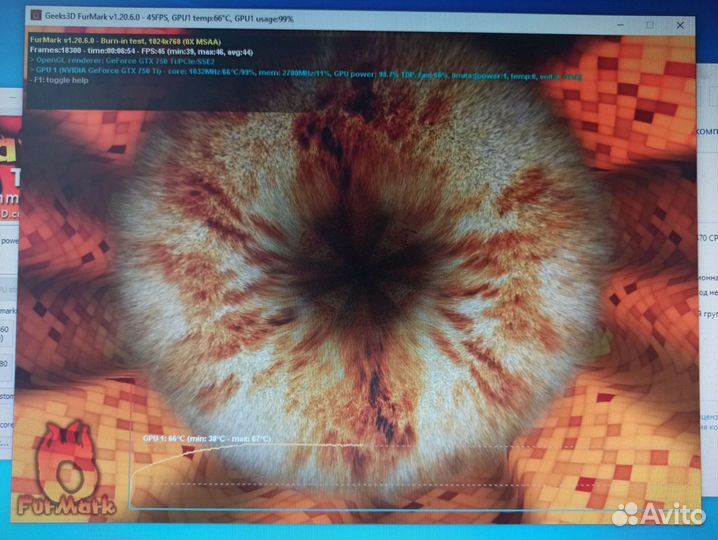Maximize the FurMark window
Viewport: 718px width, 540px height.
tap(650, 25)
